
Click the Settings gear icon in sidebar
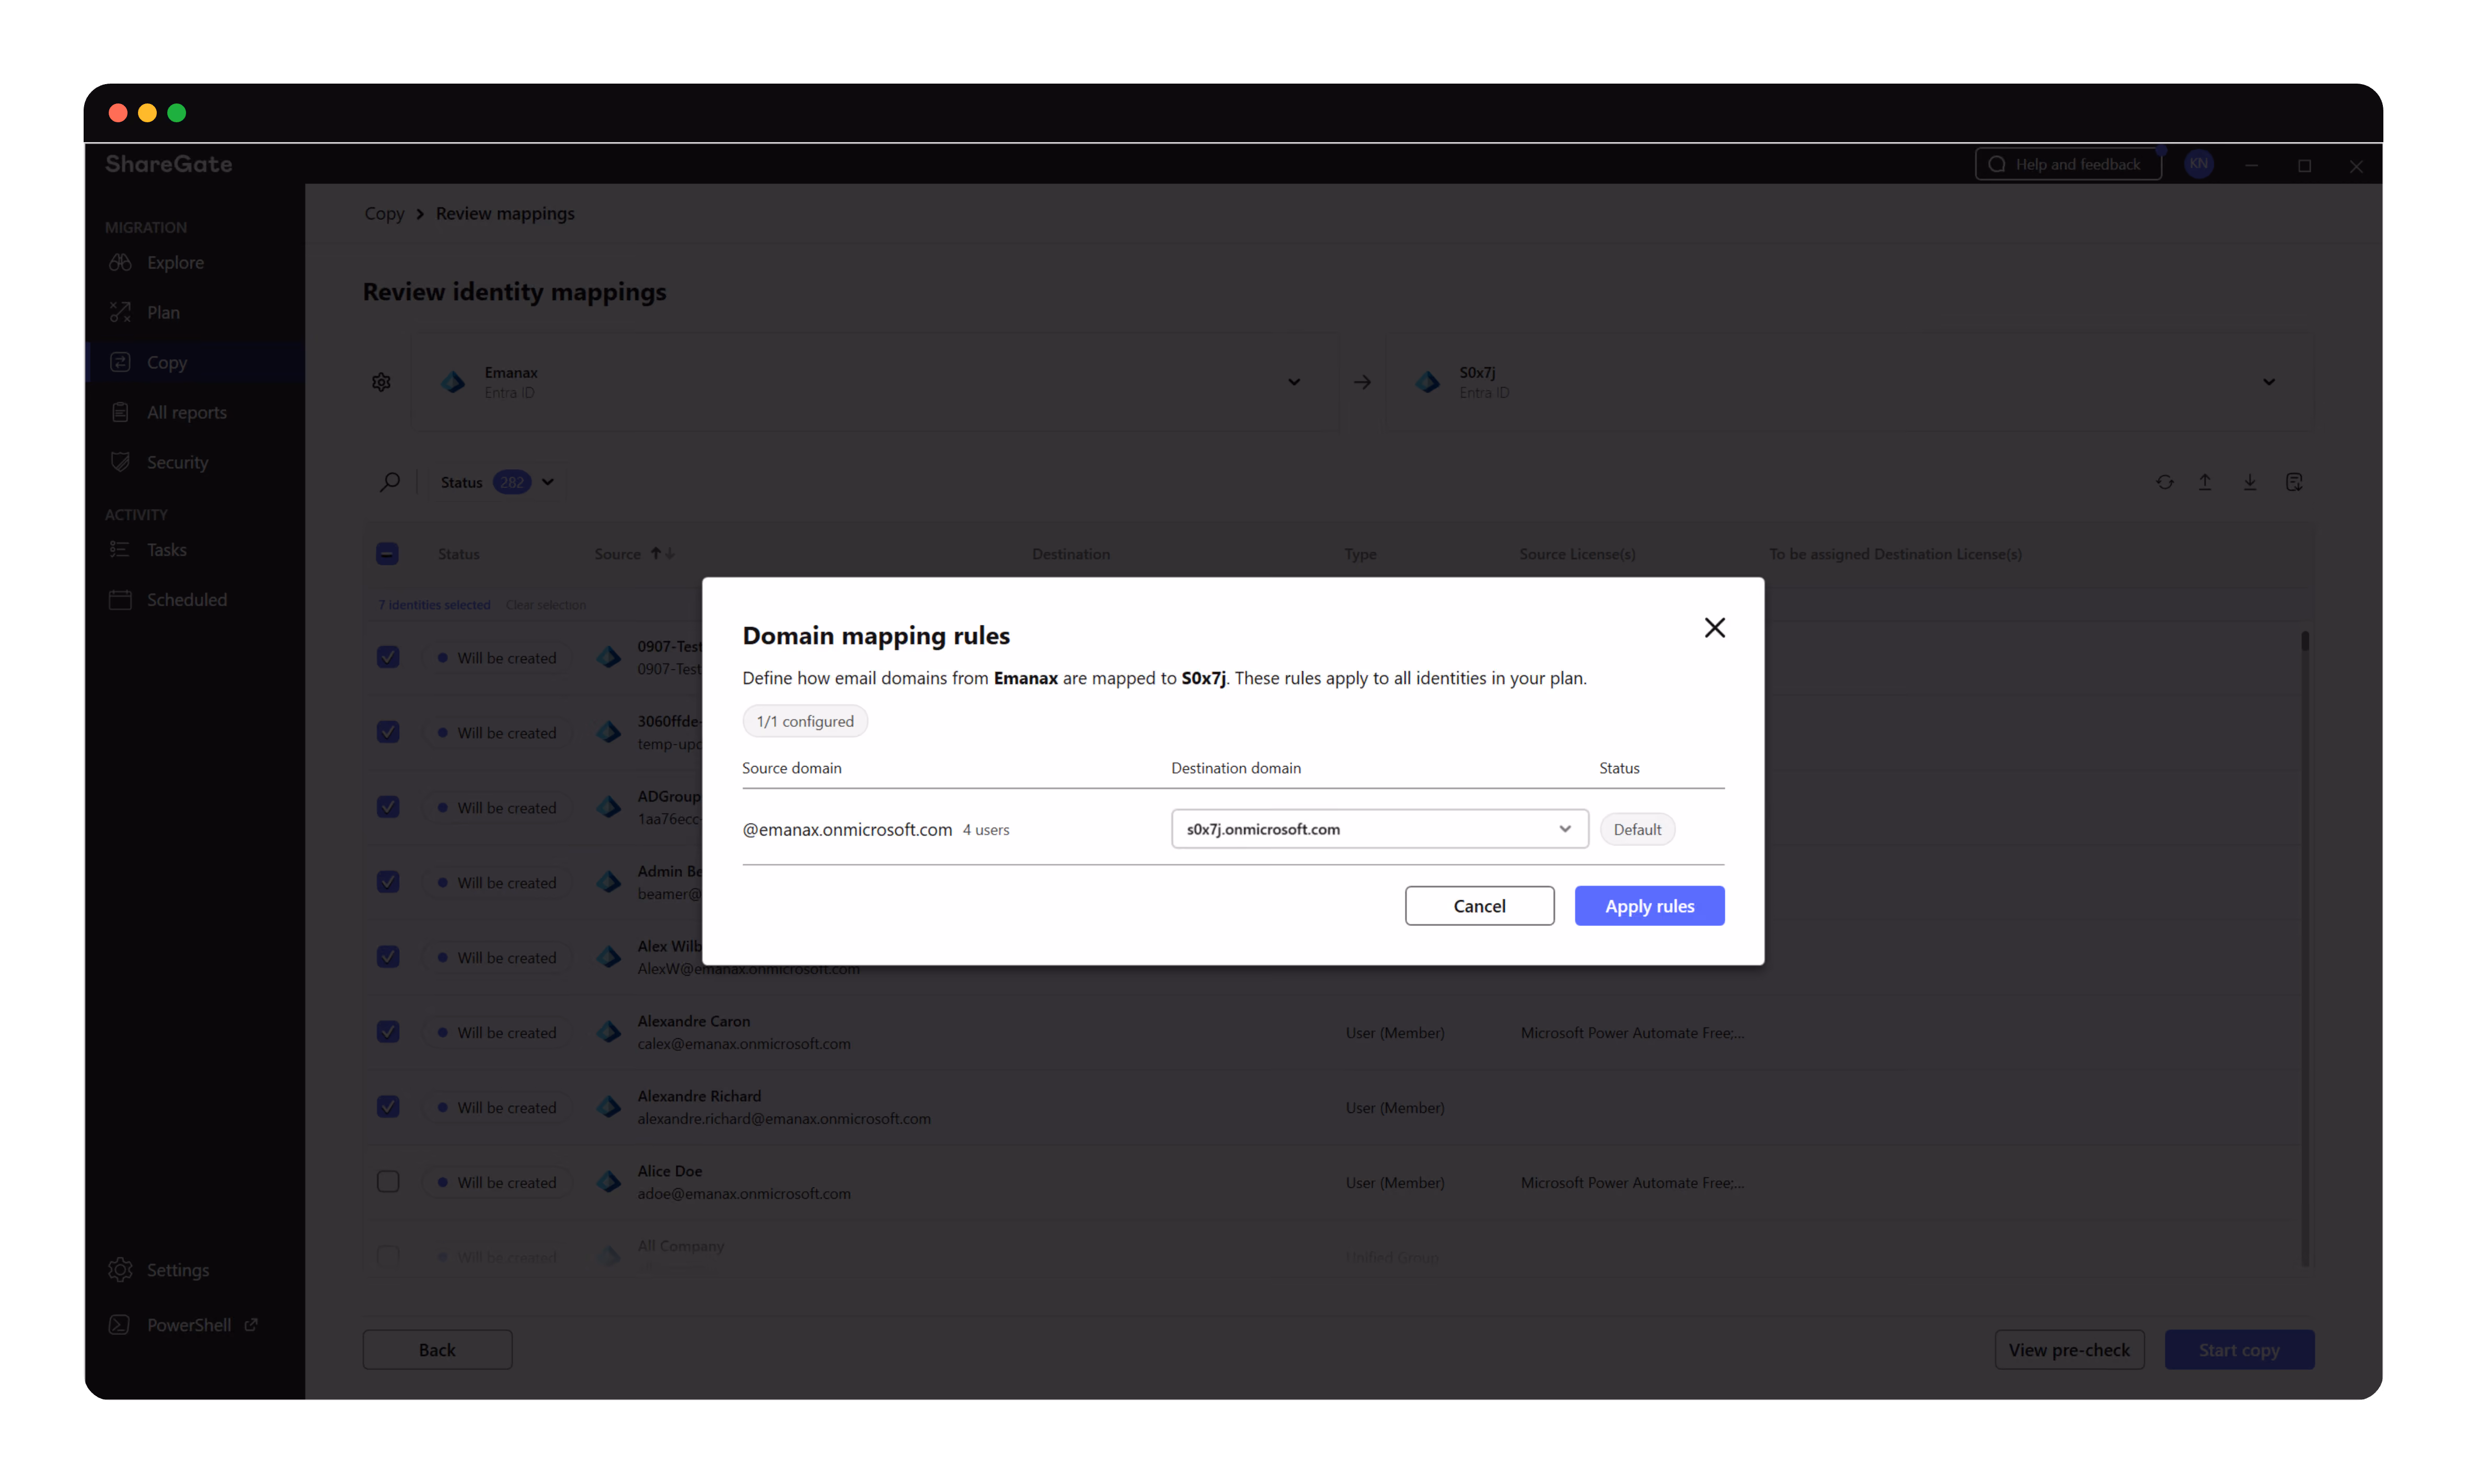tap(120, 1270)
